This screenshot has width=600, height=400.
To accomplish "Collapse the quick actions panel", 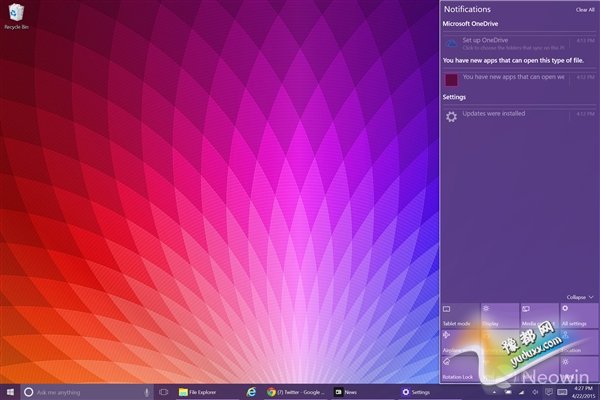I will (578, 297).
